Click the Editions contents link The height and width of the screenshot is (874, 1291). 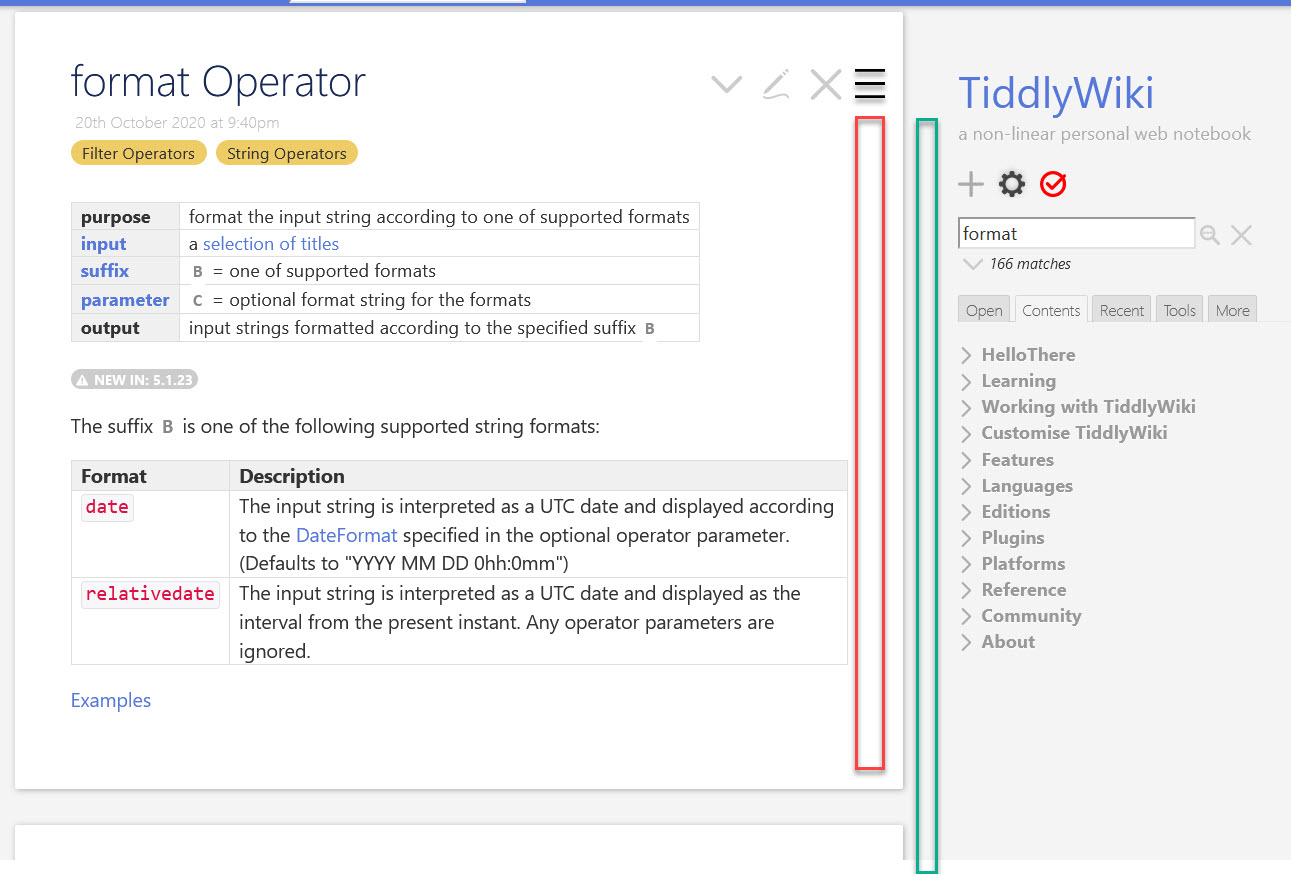[x=1015, y=512]
